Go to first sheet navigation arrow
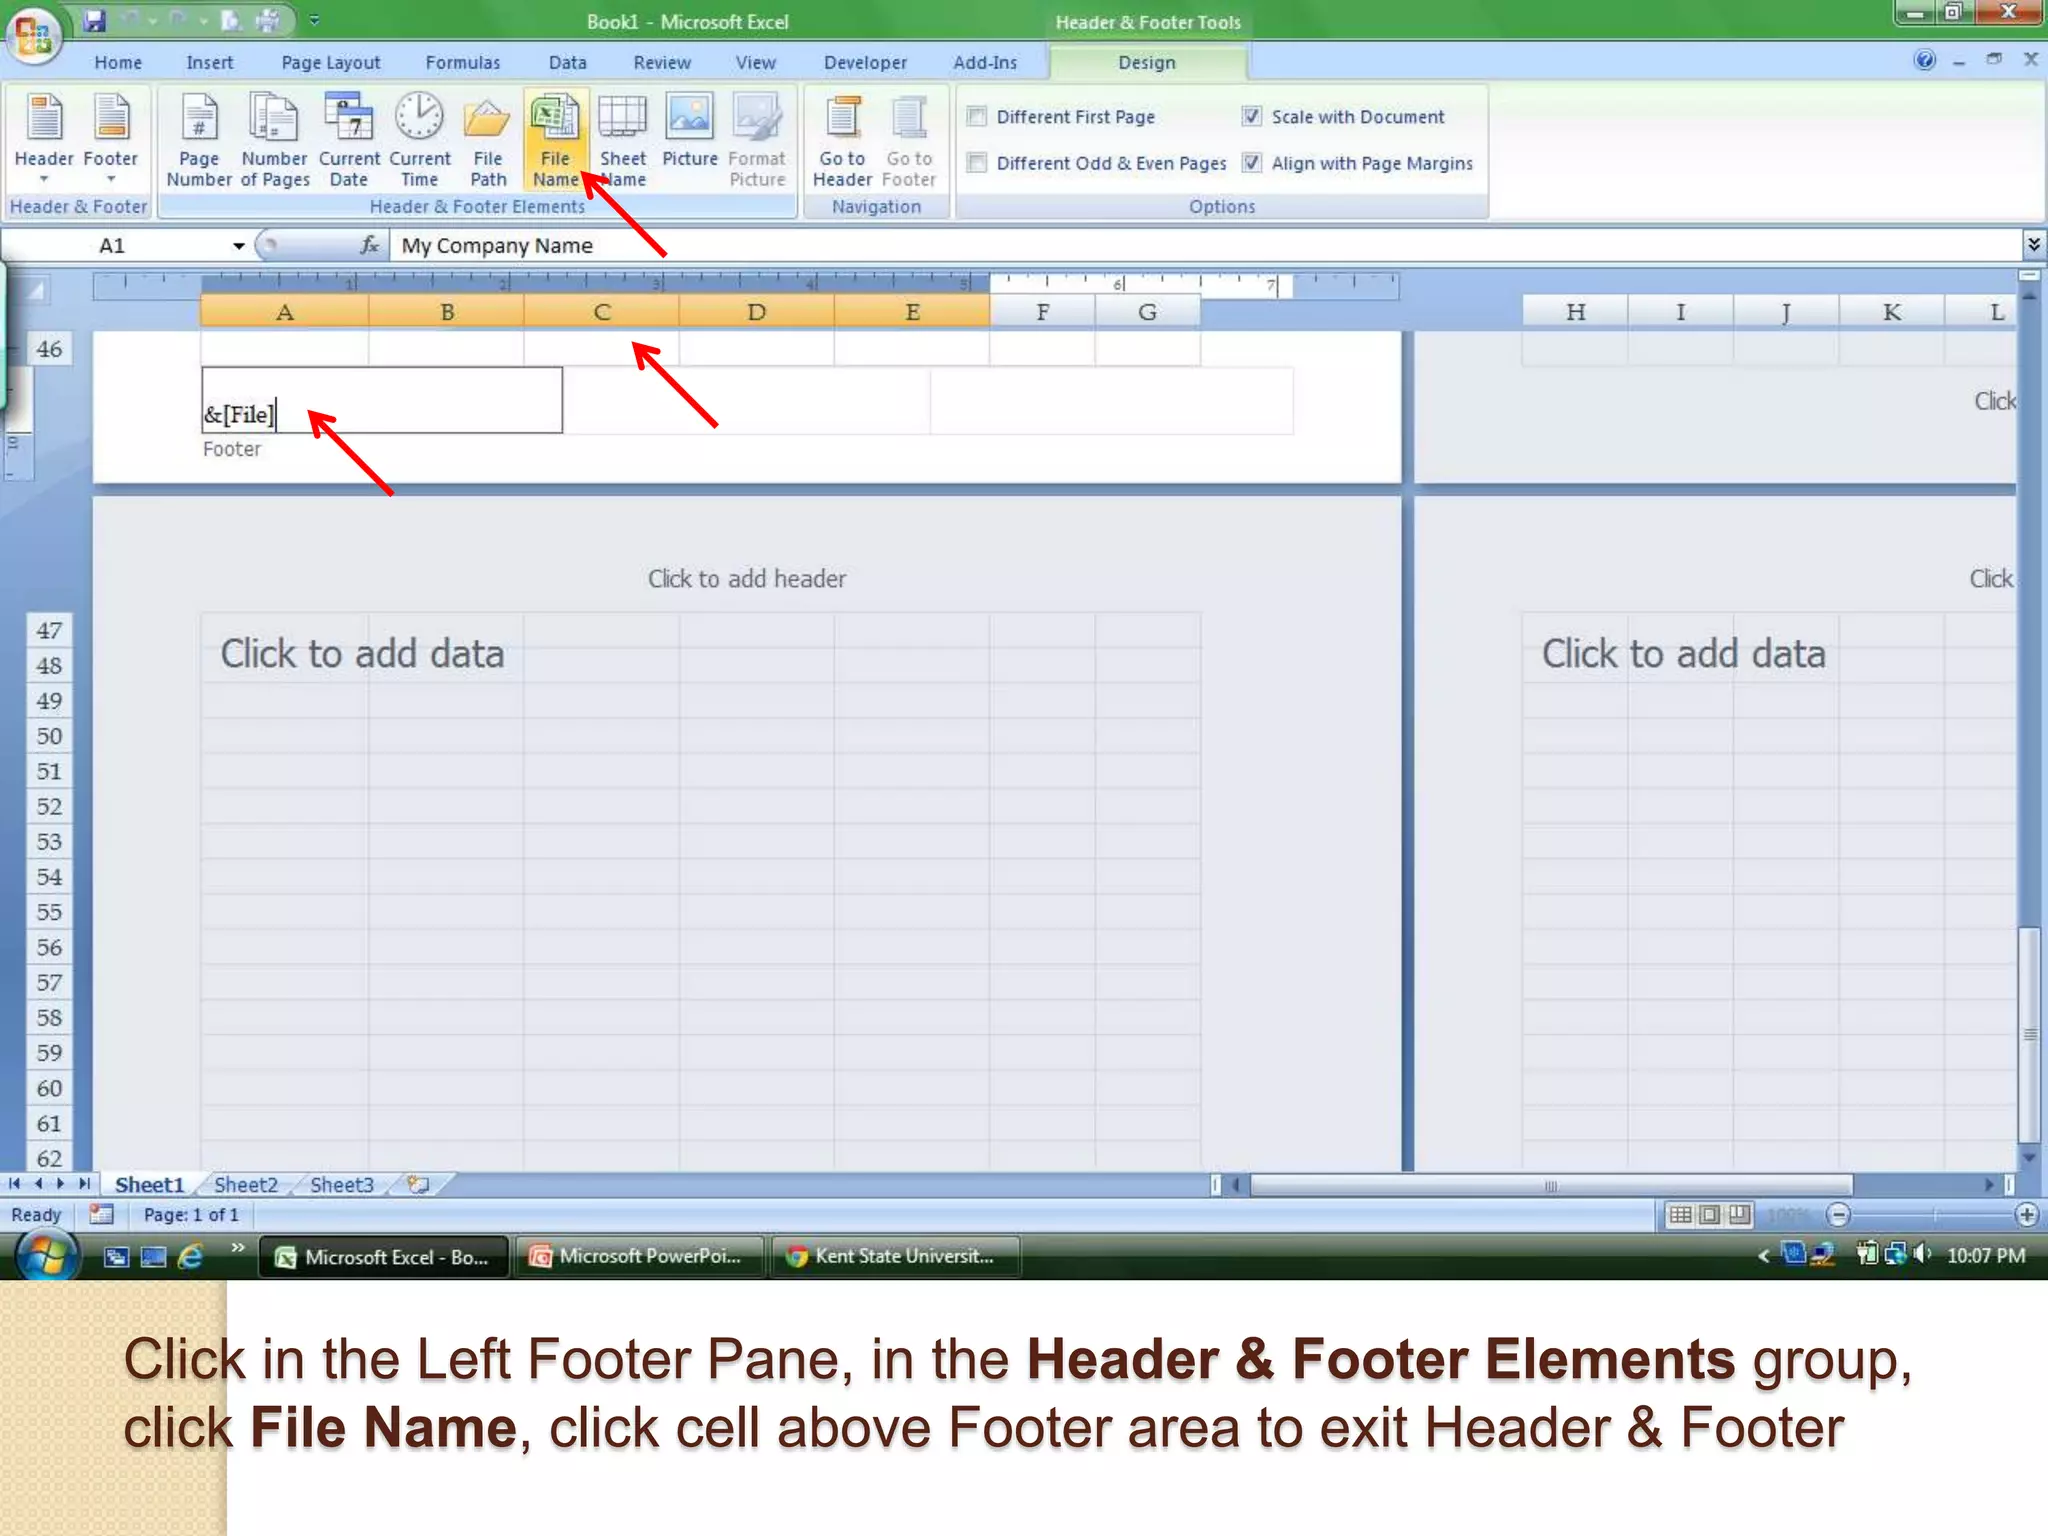 [x=14, y=1184]
